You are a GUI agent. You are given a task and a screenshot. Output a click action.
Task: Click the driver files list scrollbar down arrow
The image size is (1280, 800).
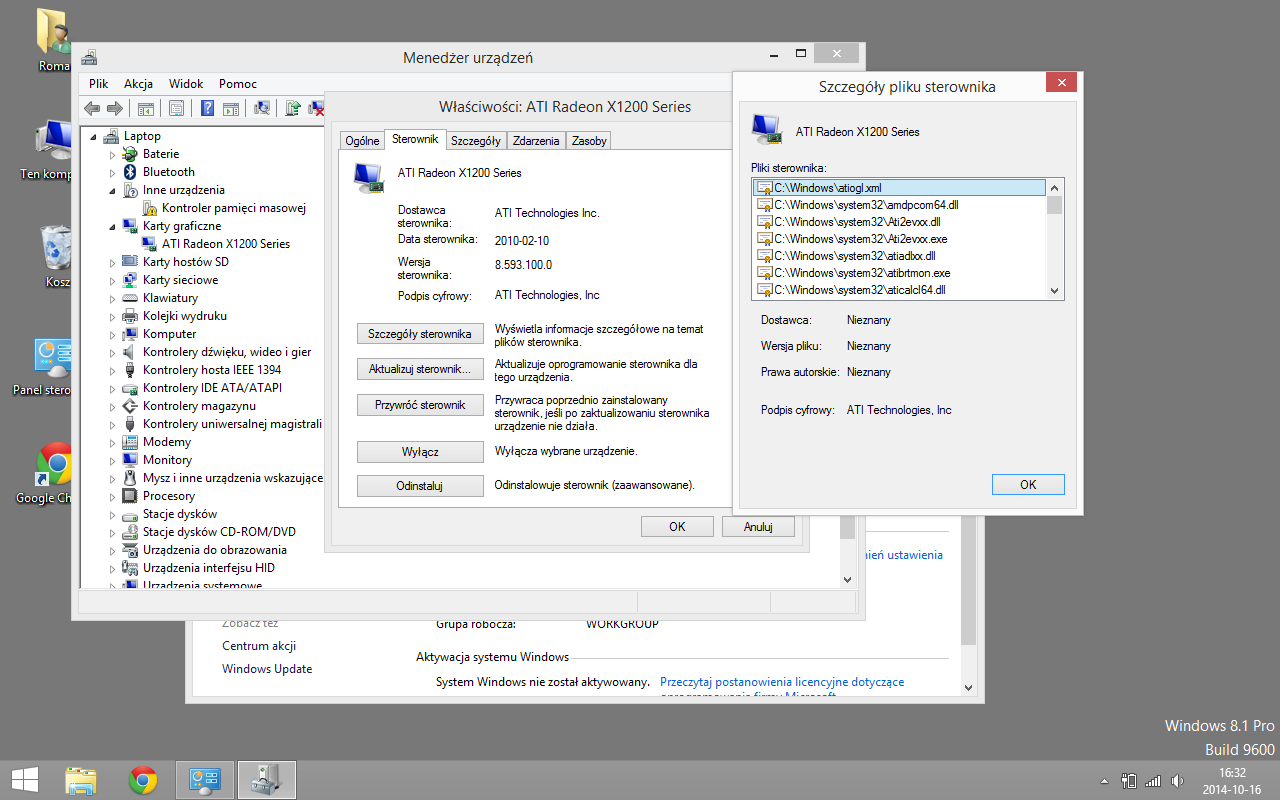(x=1053, y=291)
